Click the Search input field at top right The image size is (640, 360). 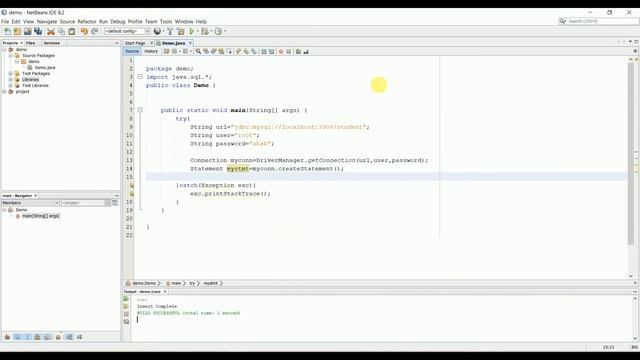tap(602, 21)
